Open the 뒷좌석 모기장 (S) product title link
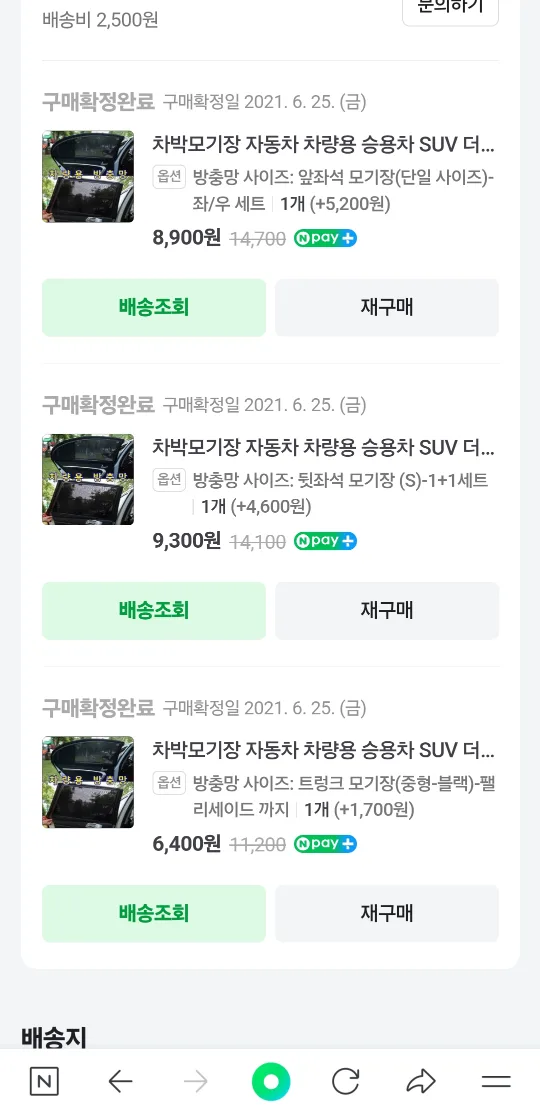The width and height of the screenshot is (540, 1114). (323, 448)
